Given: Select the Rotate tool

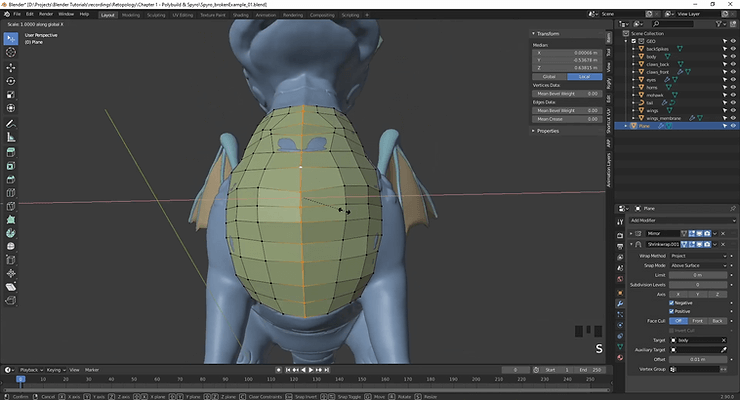Looking at the screenshot, I should coord(11,81).
